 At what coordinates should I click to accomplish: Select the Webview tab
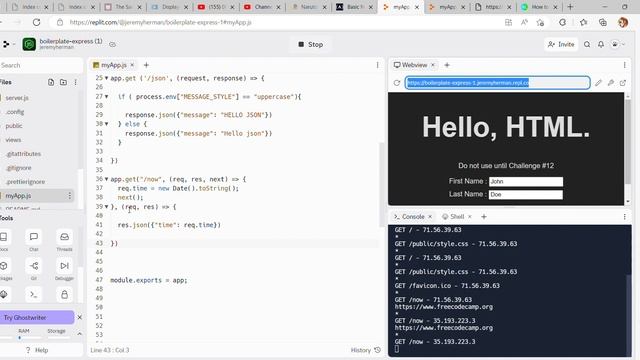coord(411,65)
